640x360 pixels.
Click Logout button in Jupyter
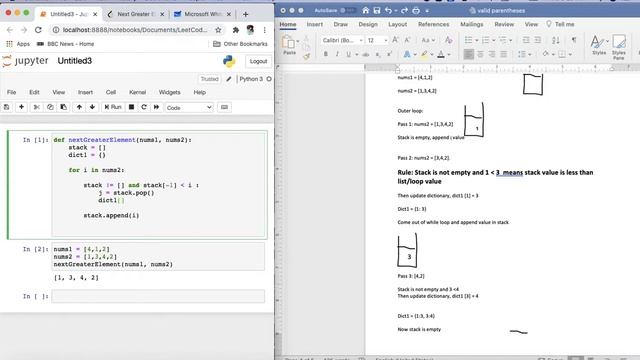[x=258, y=61]
